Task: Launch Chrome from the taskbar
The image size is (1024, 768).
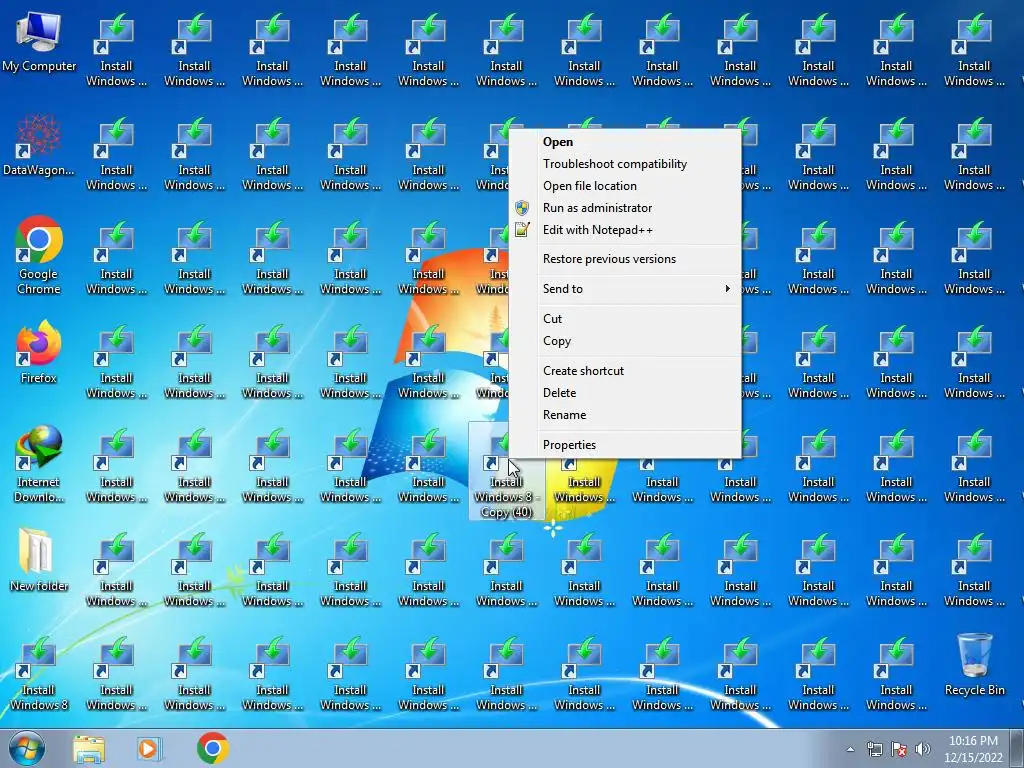Action: click(x=212, y=748)
